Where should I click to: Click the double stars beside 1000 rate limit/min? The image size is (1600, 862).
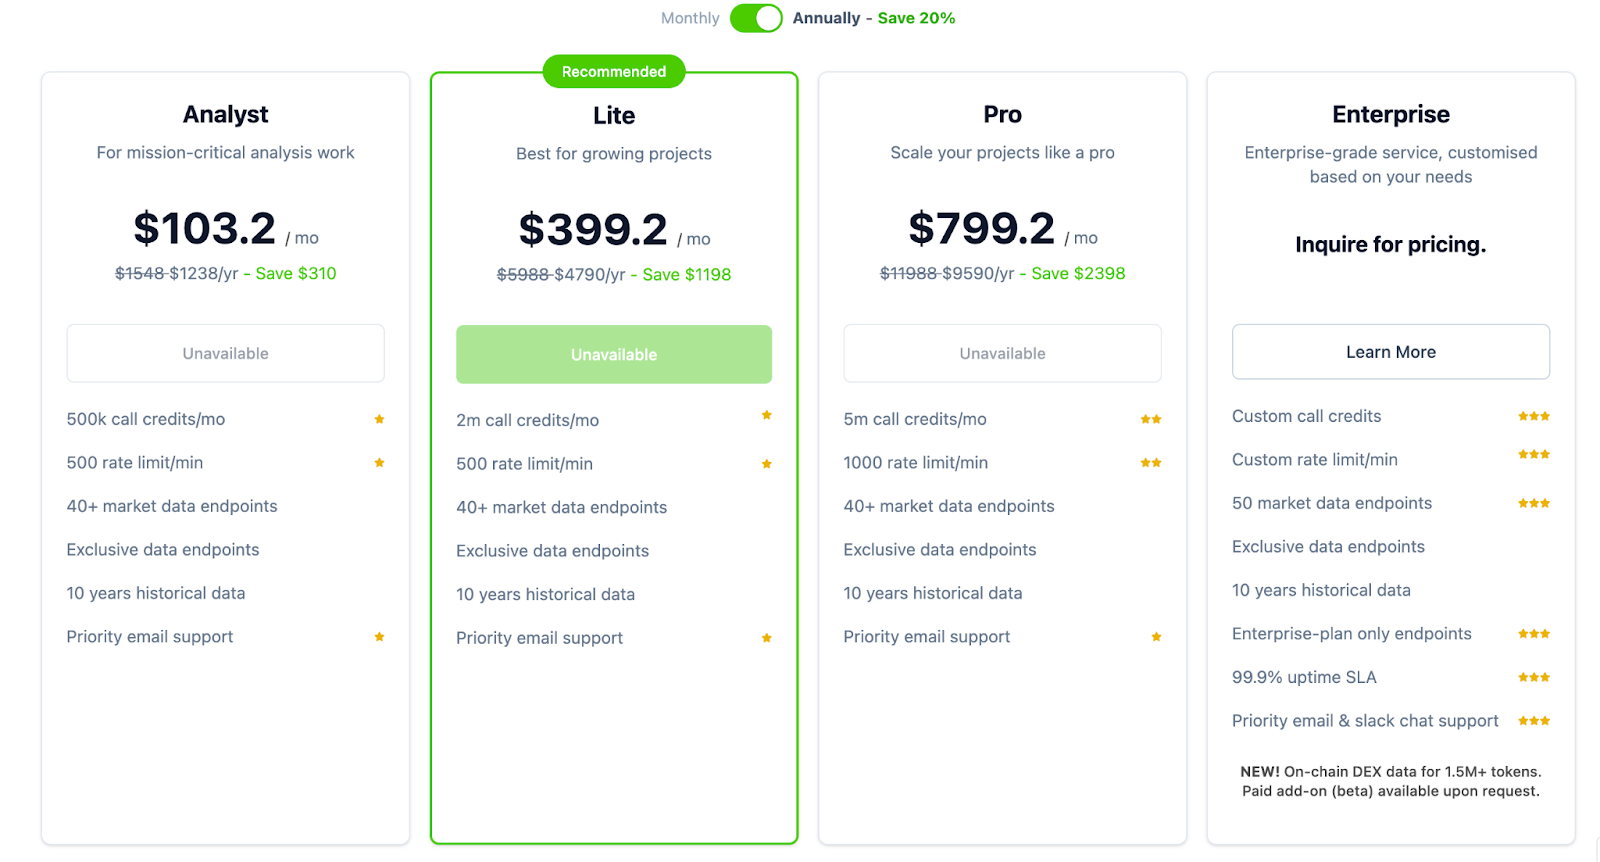1151,463
